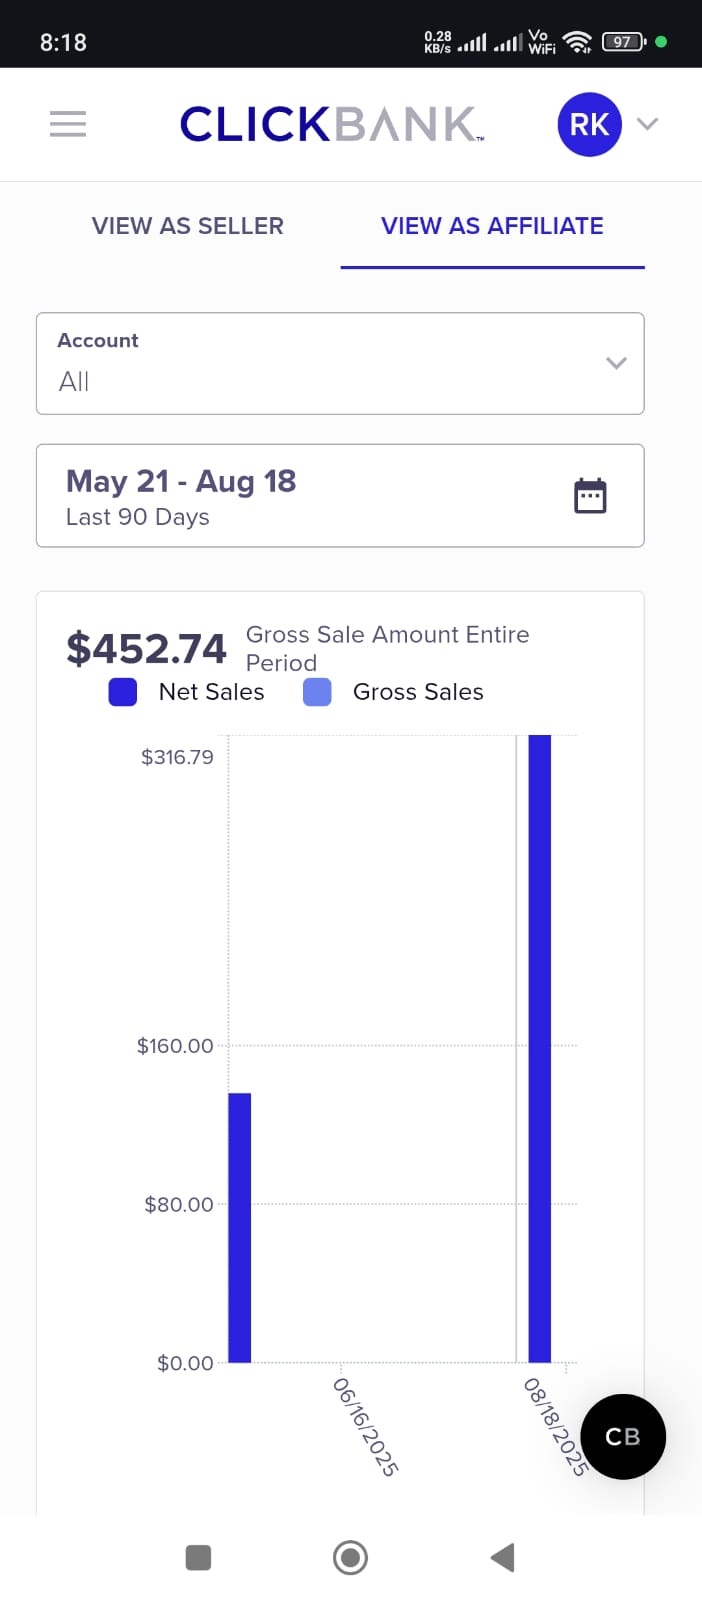Select the 08/18/2025 sales bar

pos(540,1048)
